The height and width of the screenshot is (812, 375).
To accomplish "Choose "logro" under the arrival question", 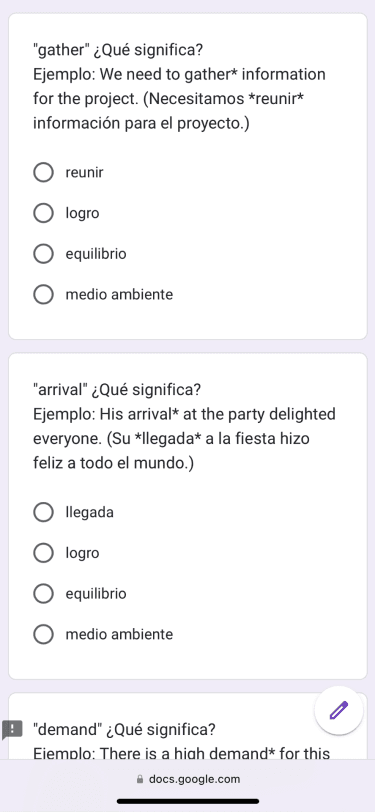I will click(x=44, y=553).
